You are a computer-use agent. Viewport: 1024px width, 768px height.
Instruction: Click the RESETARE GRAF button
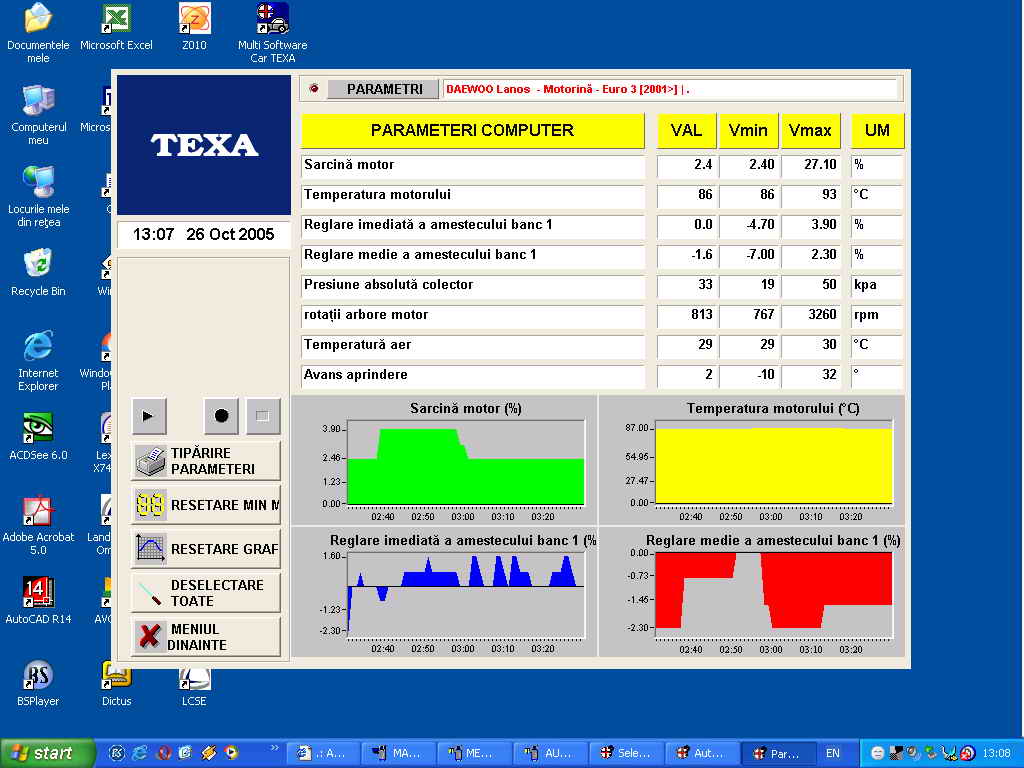[x=206, y=549]
